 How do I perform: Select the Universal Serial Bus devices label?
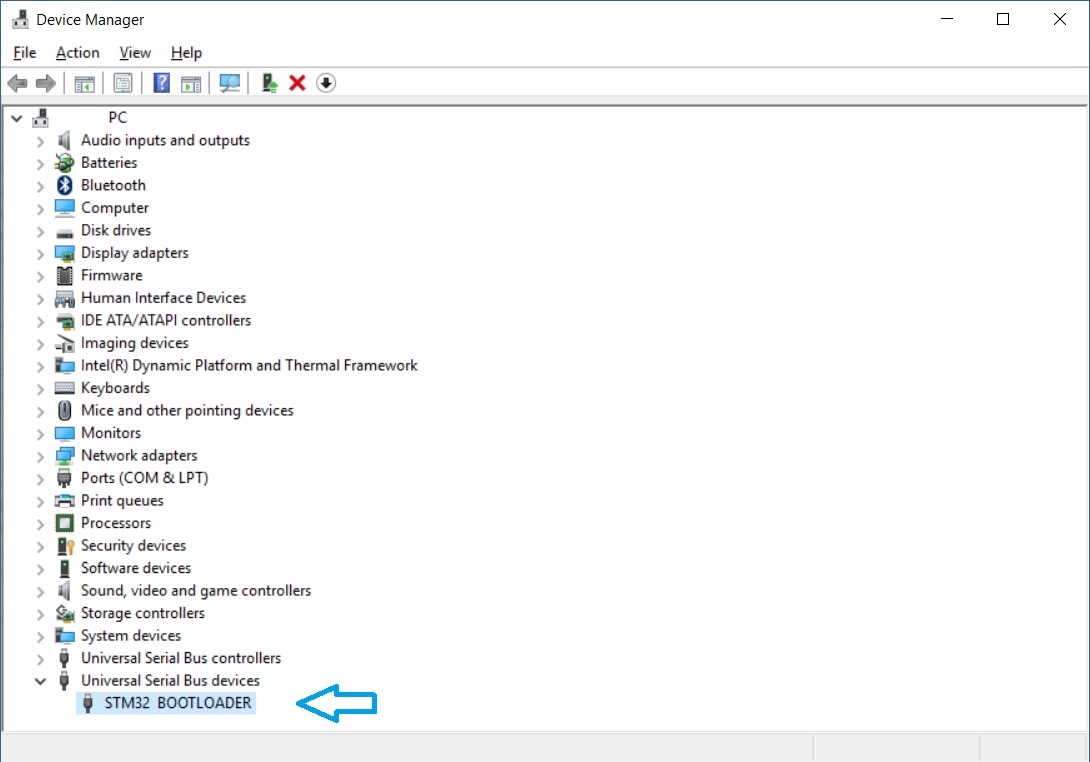(170, 681)
